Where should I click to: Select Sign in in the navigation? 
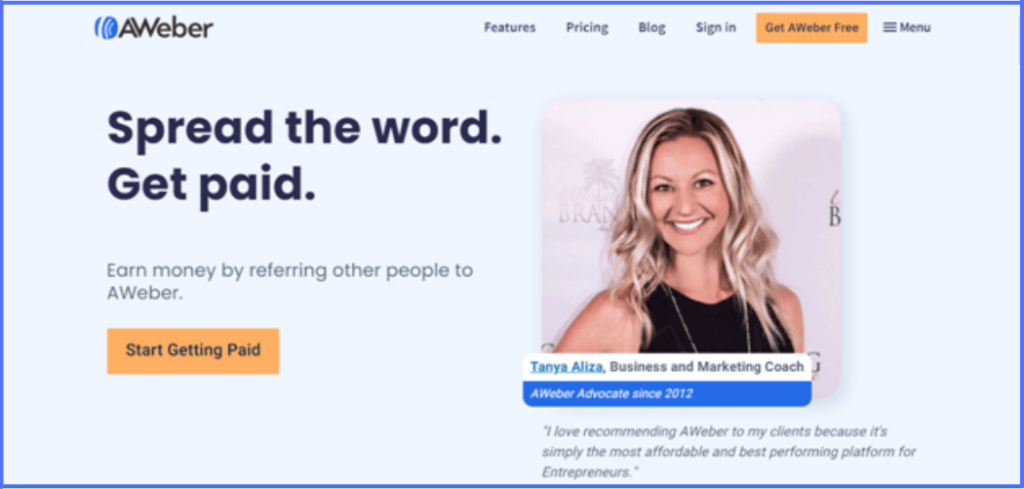pyautogui.click(x=716, y=27)
